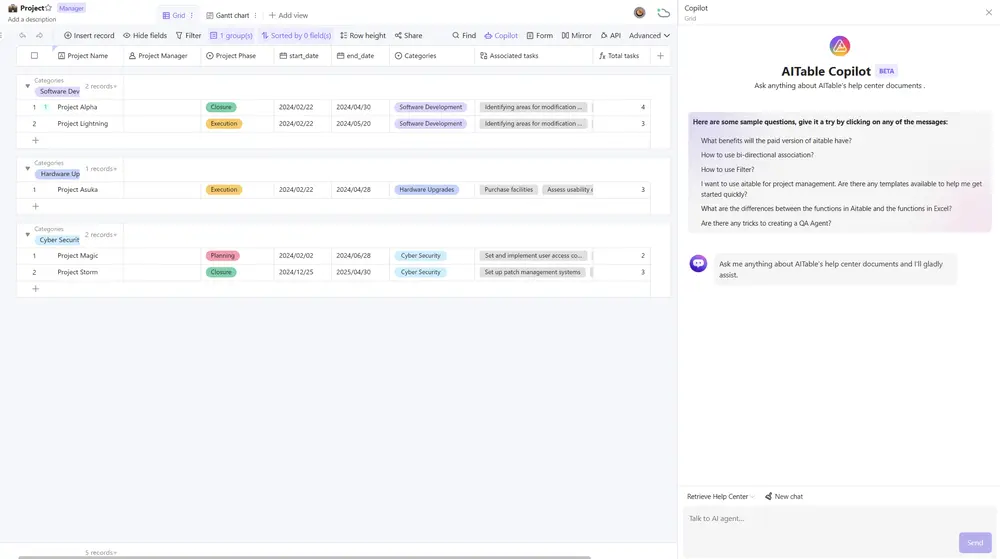Open the 5 records summary dropdown
1000x559 pixels.
coord(101,553)
